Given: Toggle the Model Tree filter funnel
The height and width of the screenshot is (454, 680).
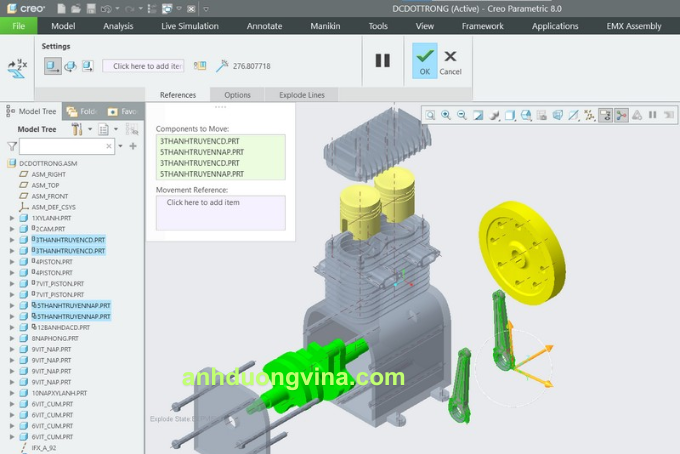Looking at the screenshot, I should (x=12, y=146).
